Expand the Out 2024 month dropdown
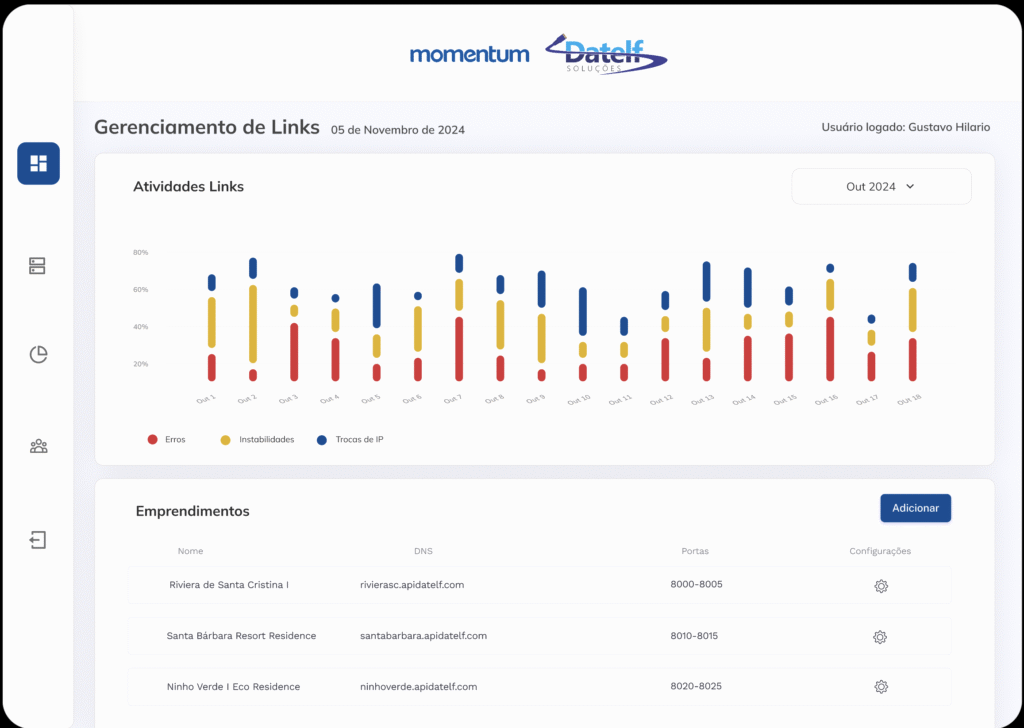1024x728 pixels. 881,187
